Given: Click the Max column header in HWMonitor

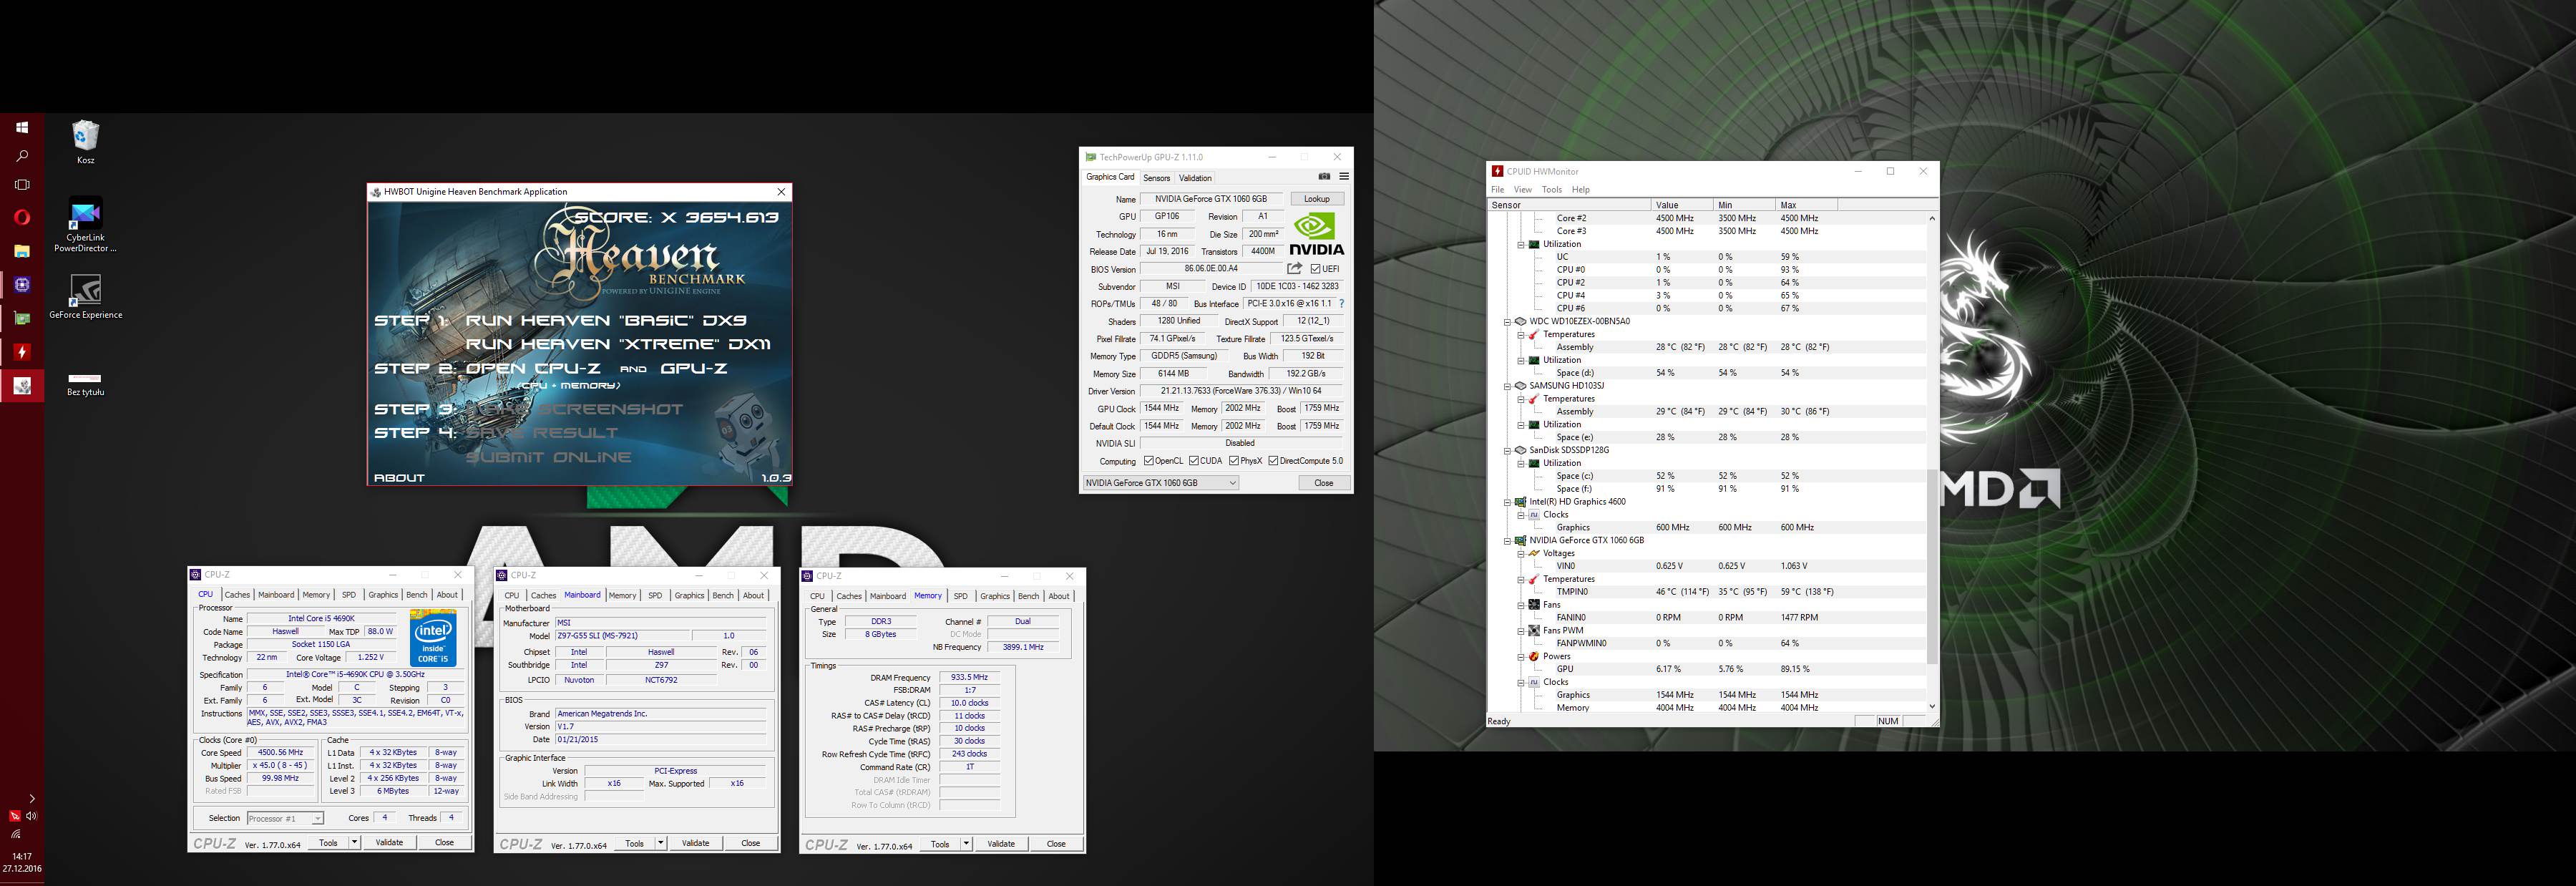Looking at the screenshot, I should coord(1806,205).
